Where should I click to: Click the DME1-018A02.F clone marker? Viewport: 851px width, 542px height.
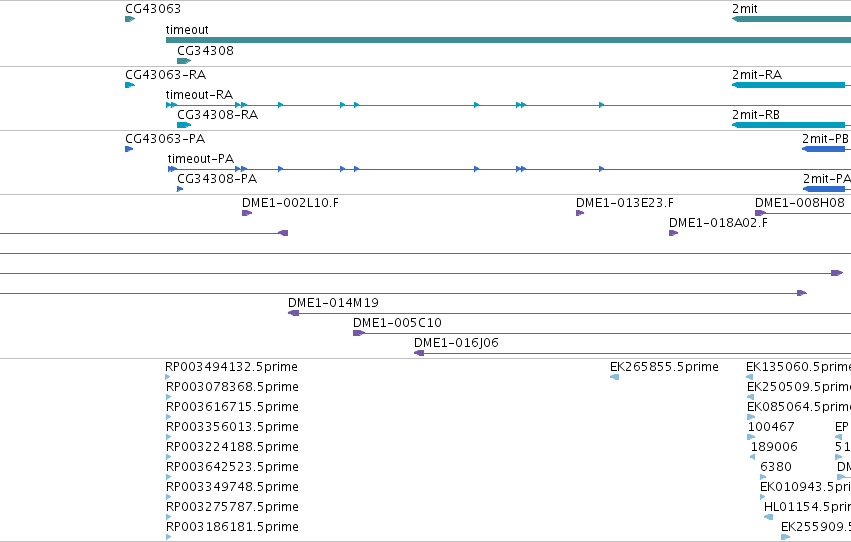674,233
